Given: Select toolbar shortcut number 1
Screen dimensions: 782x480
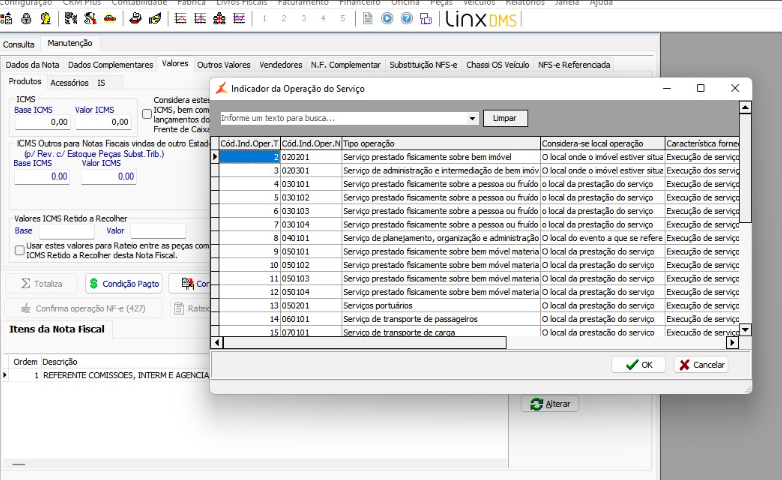Looking at the screenshot, I should [264, 18].
